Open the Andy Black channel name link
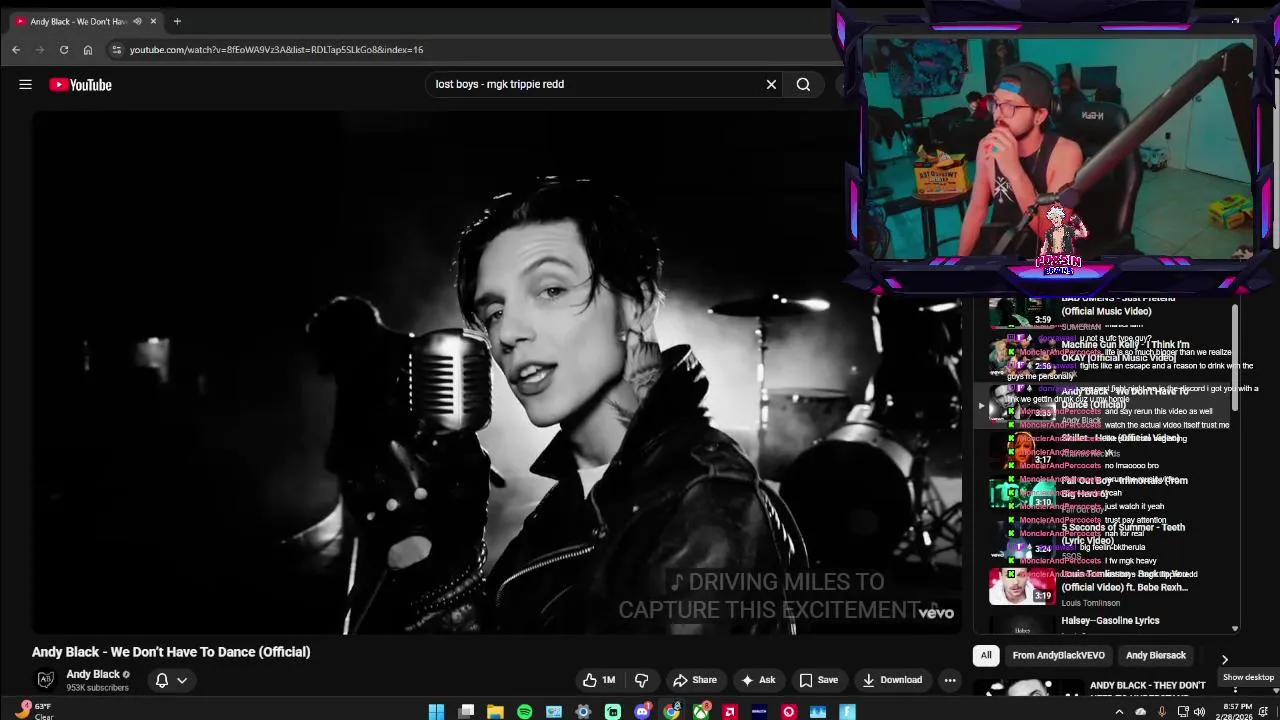The height and width of the screenshot is (720, 1280). pos(93,674)
